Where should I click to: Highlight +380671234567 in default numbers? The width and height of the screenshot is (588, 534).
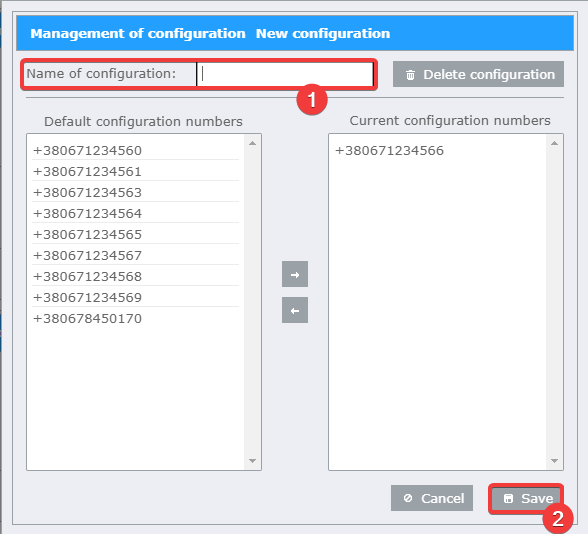coord(135,255)
